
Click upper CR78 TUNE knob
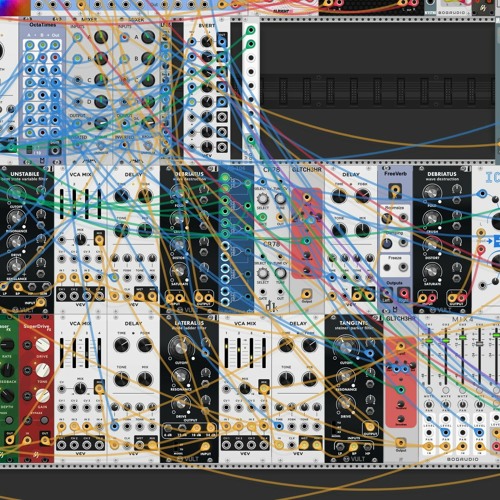coord(280,199)
